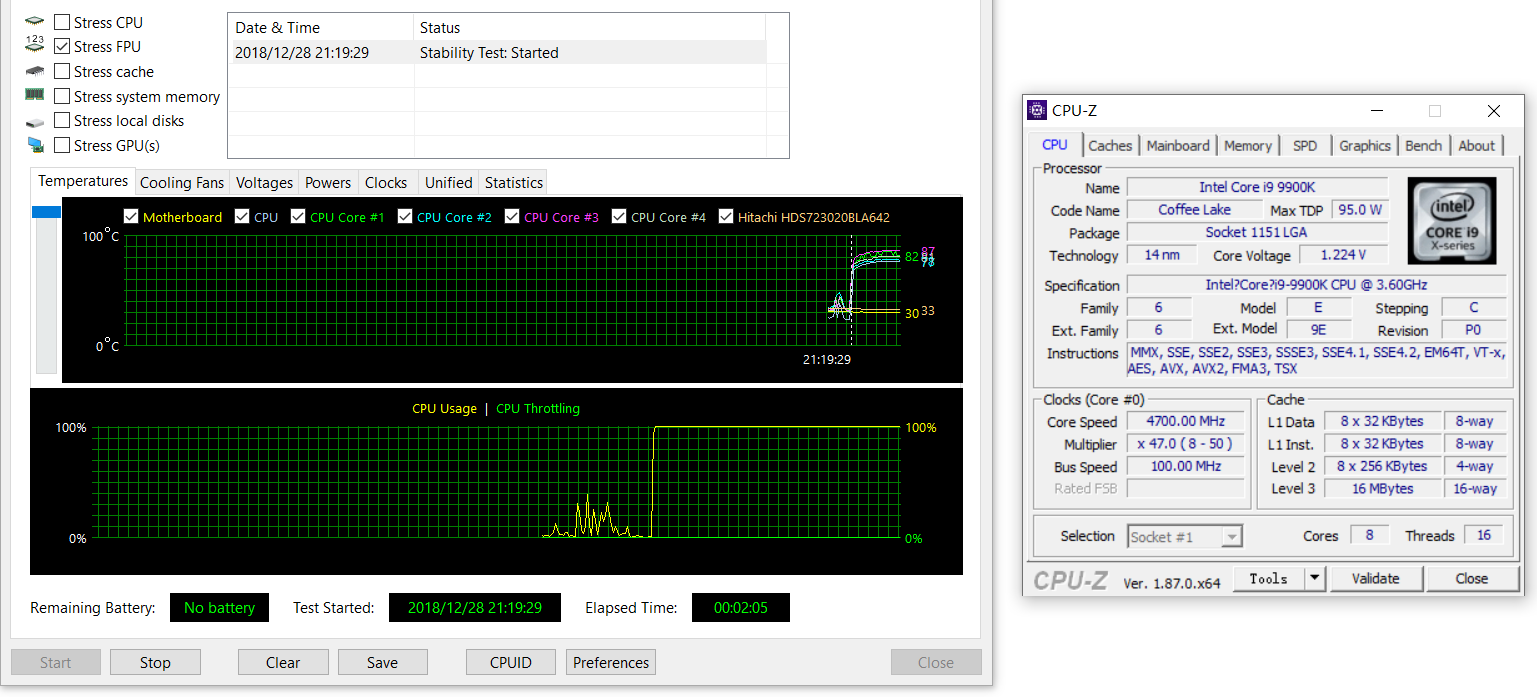The height and width of the screenshot is (697, 1537).
Task: Enable the Stress GPU(s) checkbox
Action: point(62,145)
